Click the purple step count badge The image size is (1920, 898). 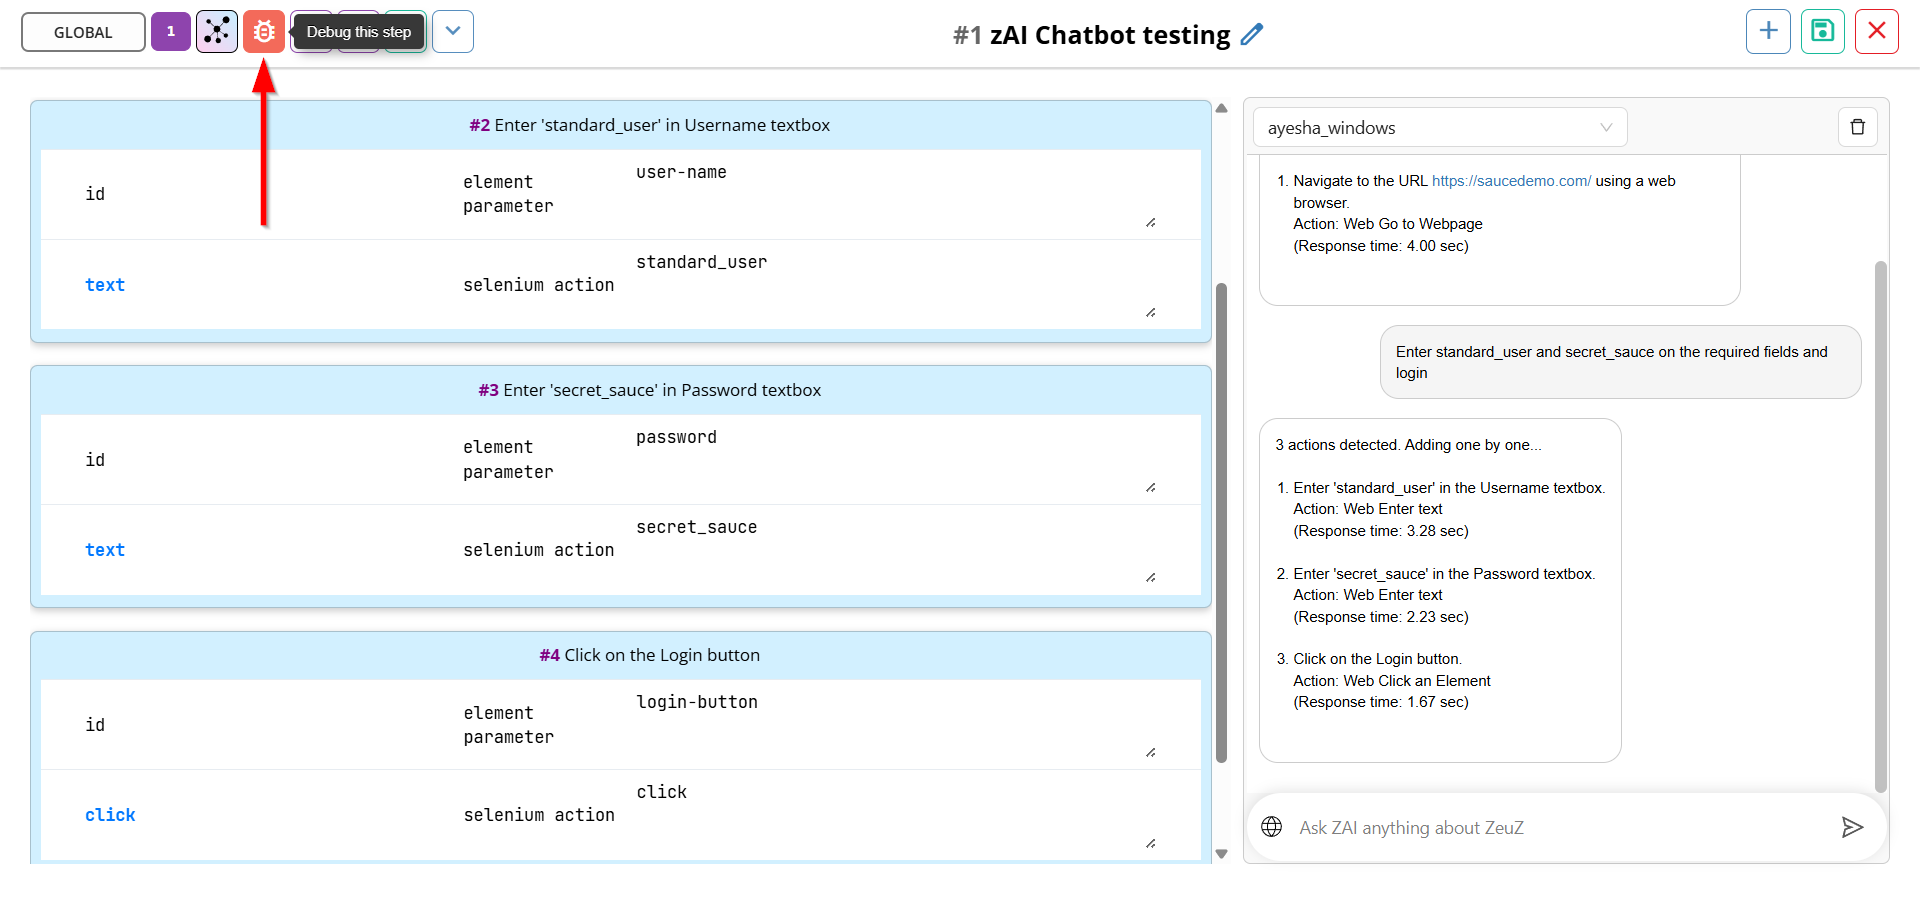(171, 32)
